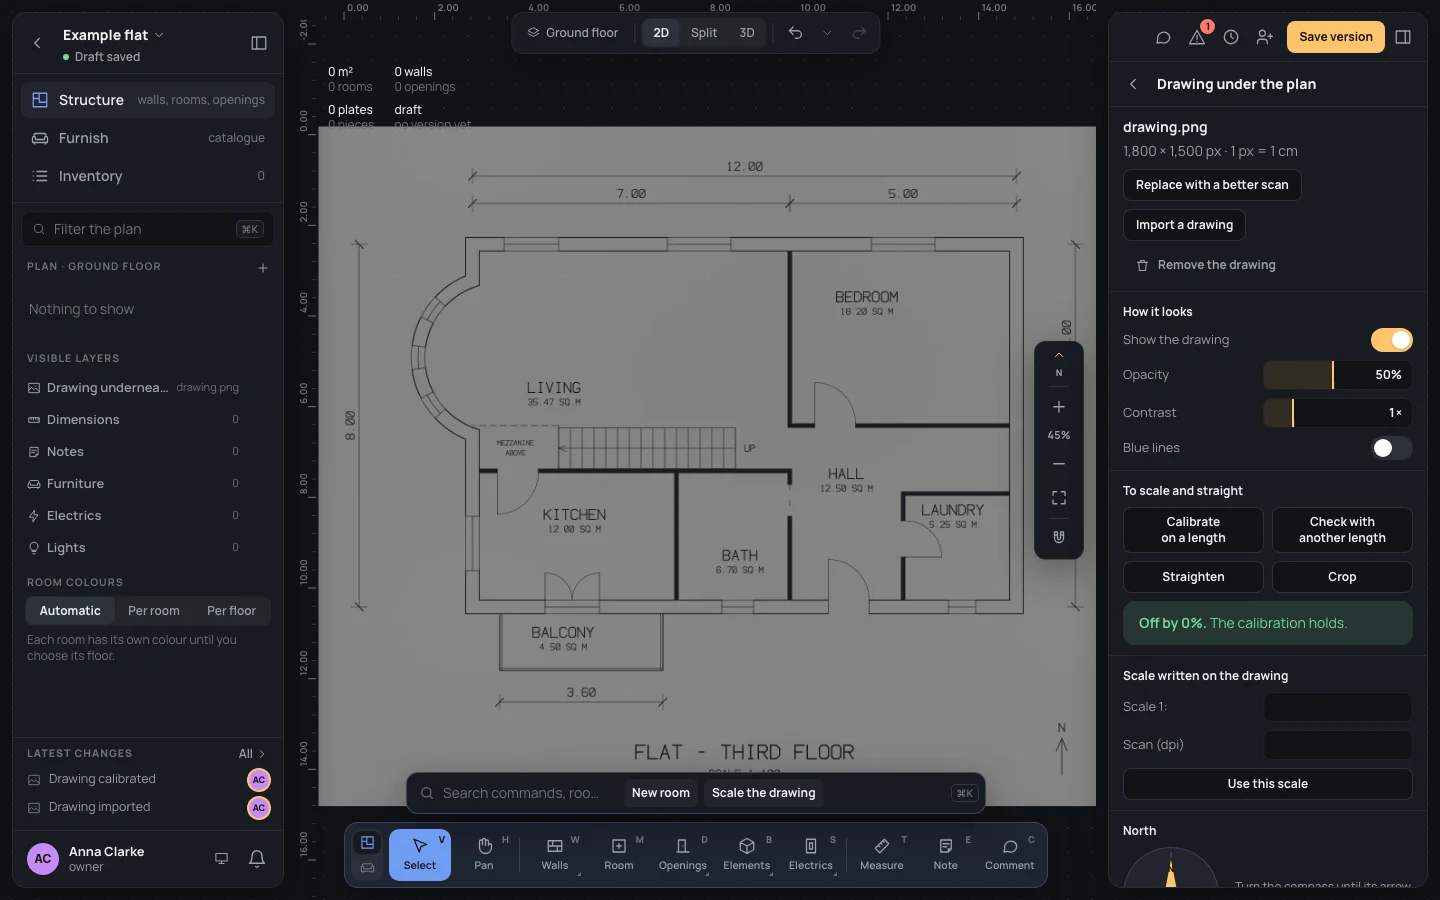1440x900 pixels.
Task: Select Per room colour option
Action: (x=154, y=611)
